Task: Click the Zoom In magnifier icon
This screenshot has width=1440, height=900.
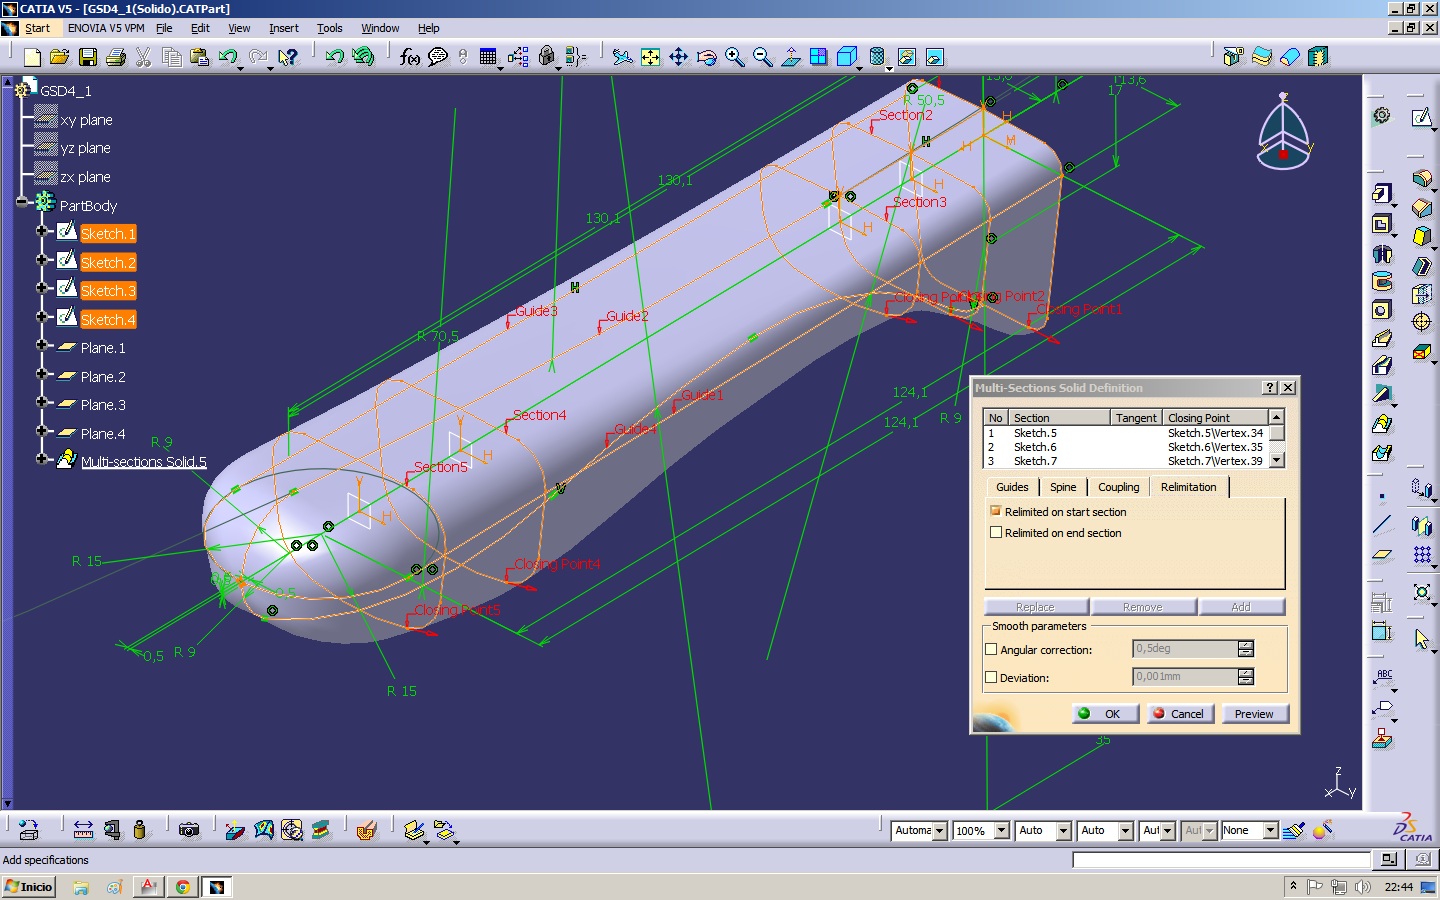Action: (x=734, y=57)
